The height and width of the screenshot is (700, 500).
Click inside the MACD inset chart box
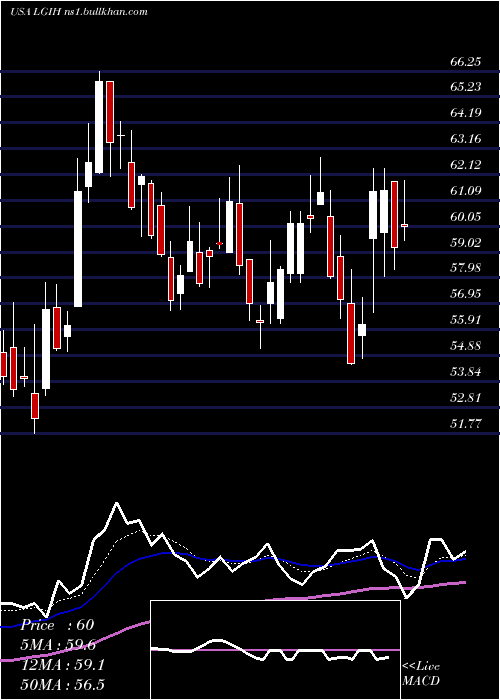(275, 650)
